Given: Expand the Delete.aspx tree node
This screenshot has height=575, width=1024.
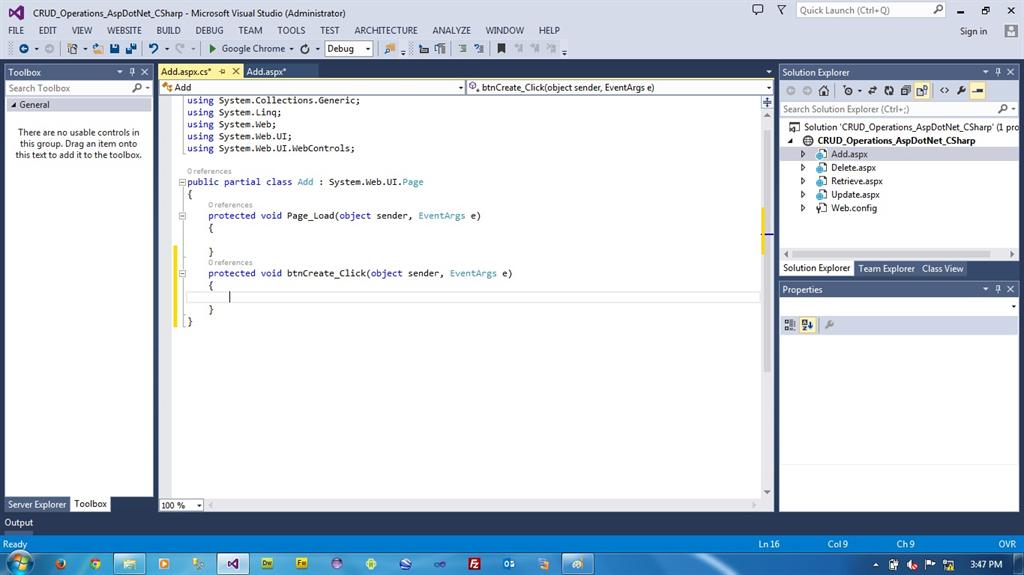Looking at the screenshot, I should pyautogui.click(x=803, y=168).
